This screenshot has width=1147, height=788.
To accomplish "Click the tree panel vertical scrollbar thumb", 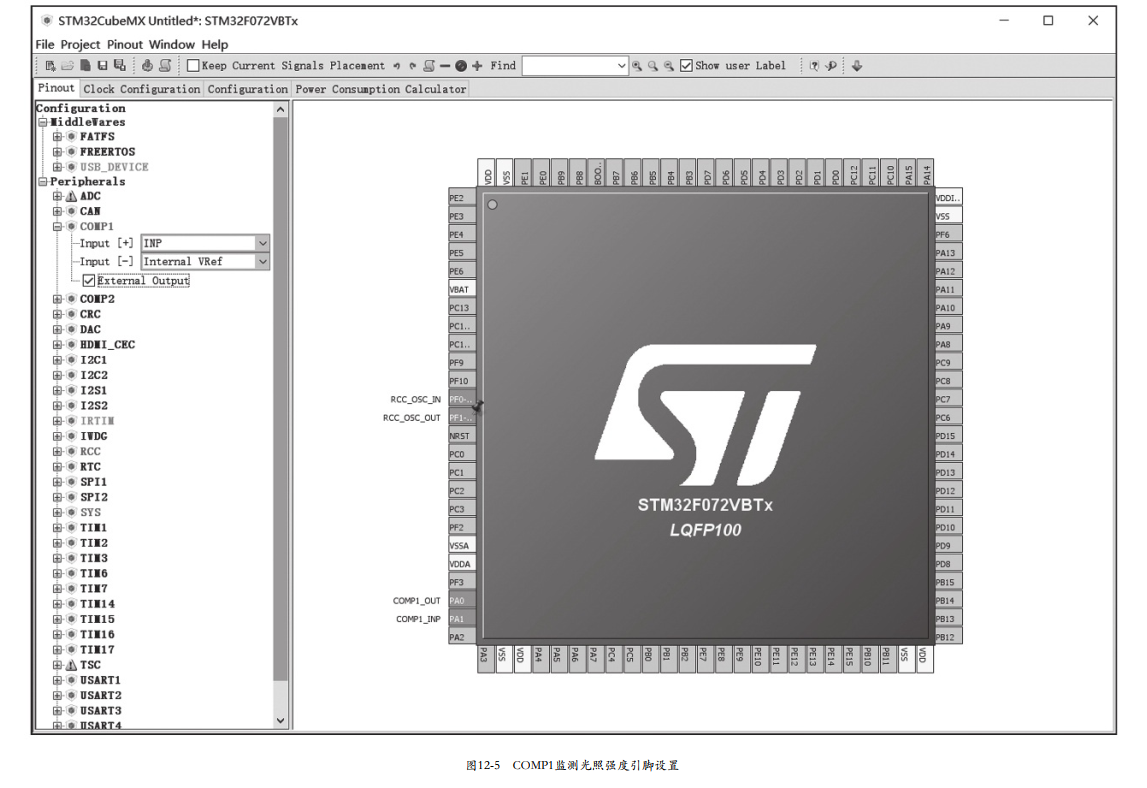I will [x=281, y=399].
